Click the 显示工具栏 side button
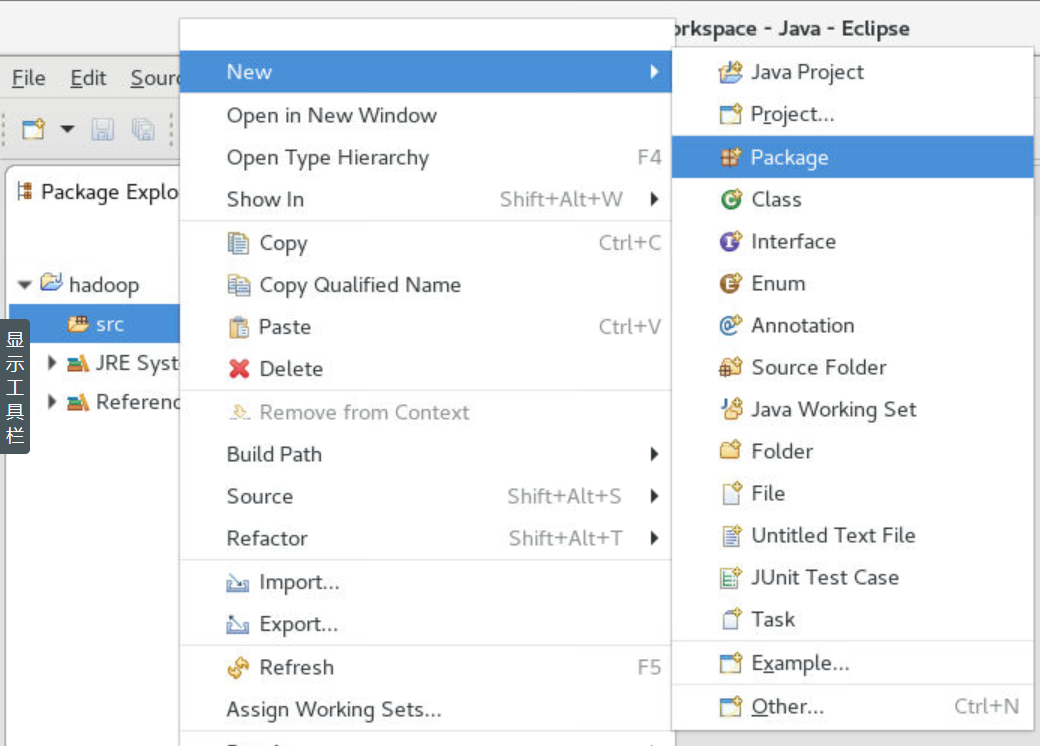Image resolution: width=1040 pixels, height=746 pixels. 15,386
